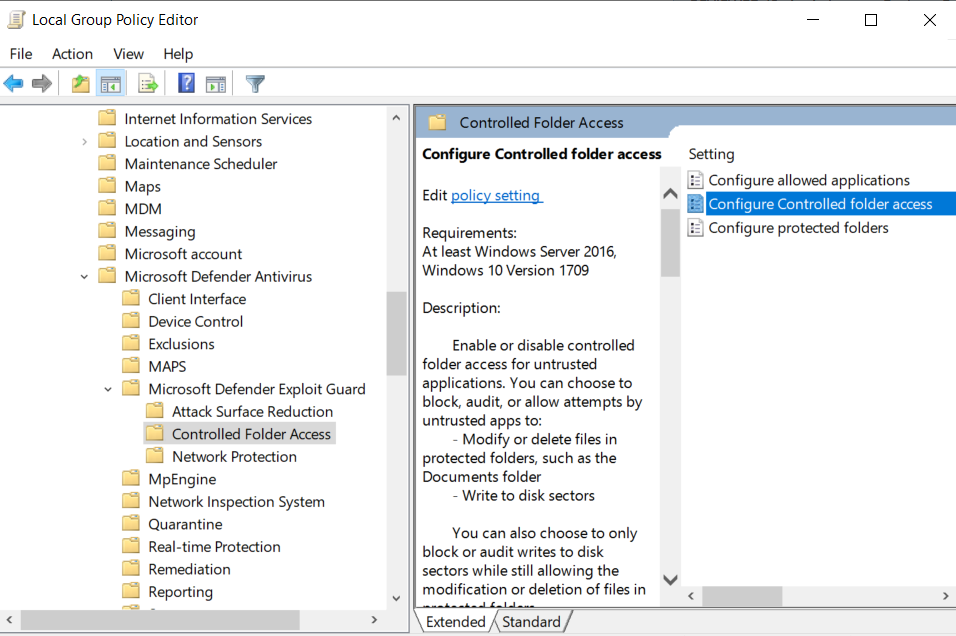Click the Filter funnel icon
This screenshot has height=636, width=956.
[256, 84]
